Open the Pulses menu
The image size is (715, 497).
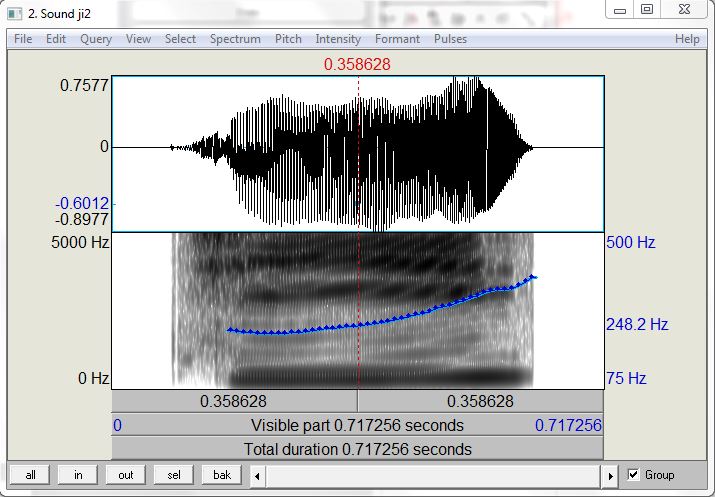pyautogui.click(x=450, y=39)
